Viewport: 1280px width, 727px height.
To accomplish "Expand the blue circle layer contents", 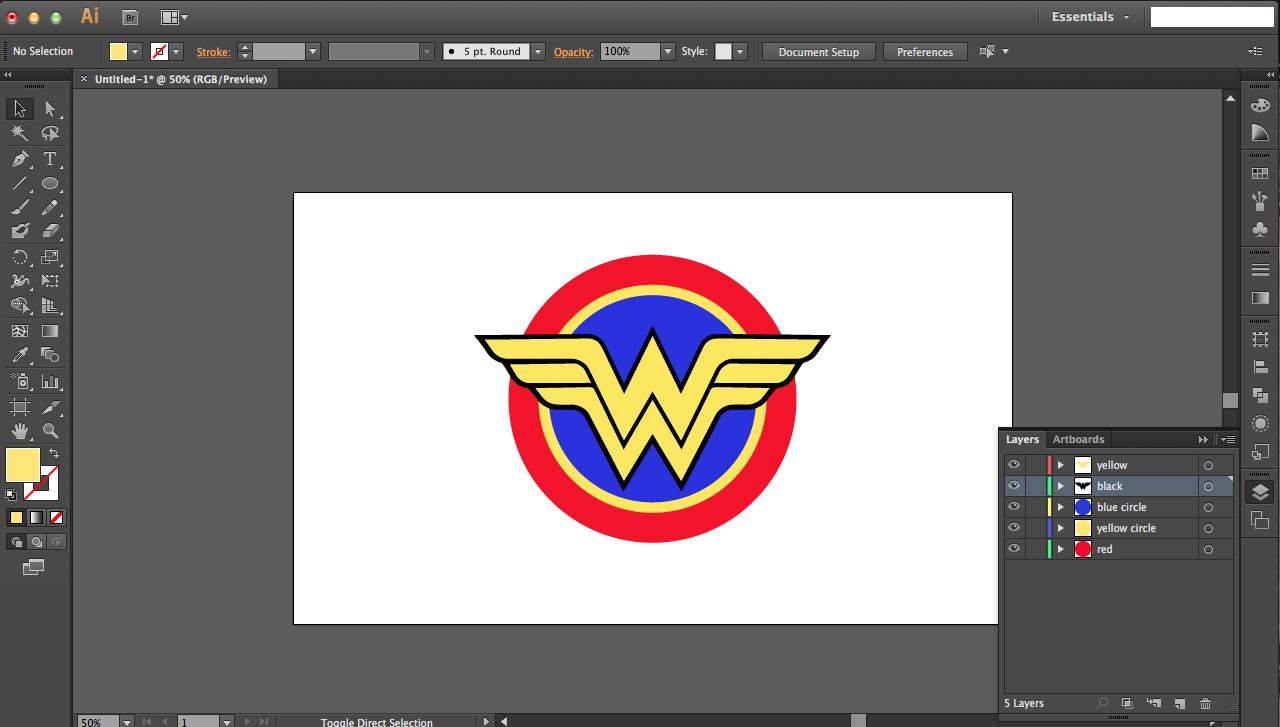I will click(1061, 507).
